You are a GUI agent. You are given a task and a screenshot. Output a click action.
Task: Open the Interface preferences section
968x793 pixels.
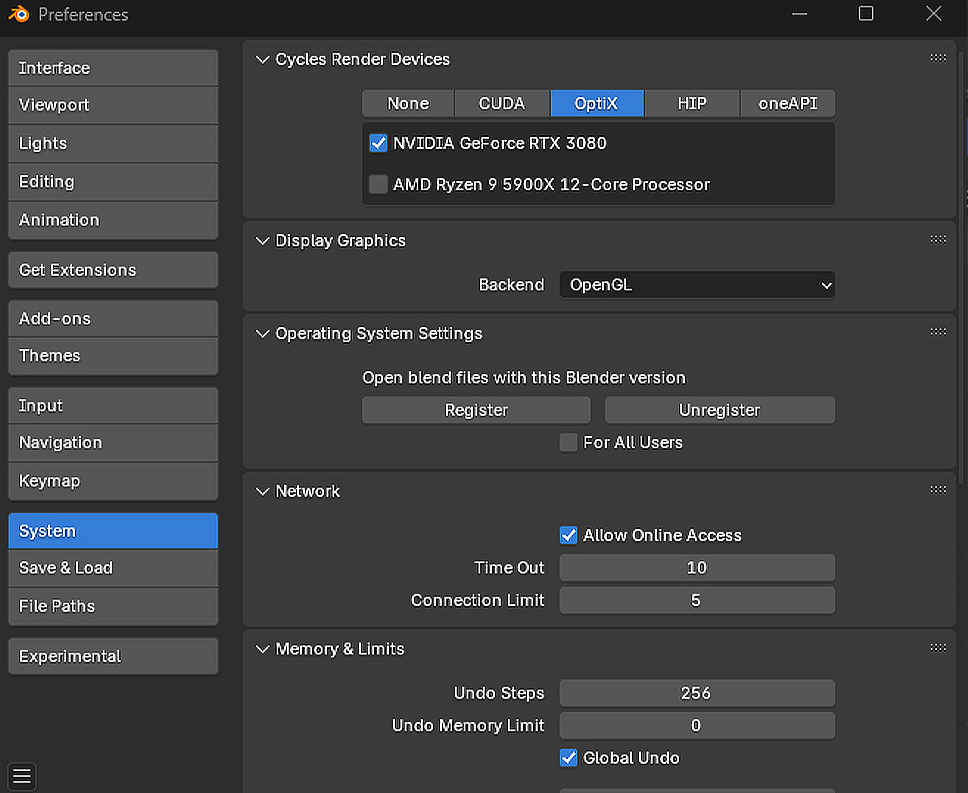pyautogui.click(x=113, y=68)
